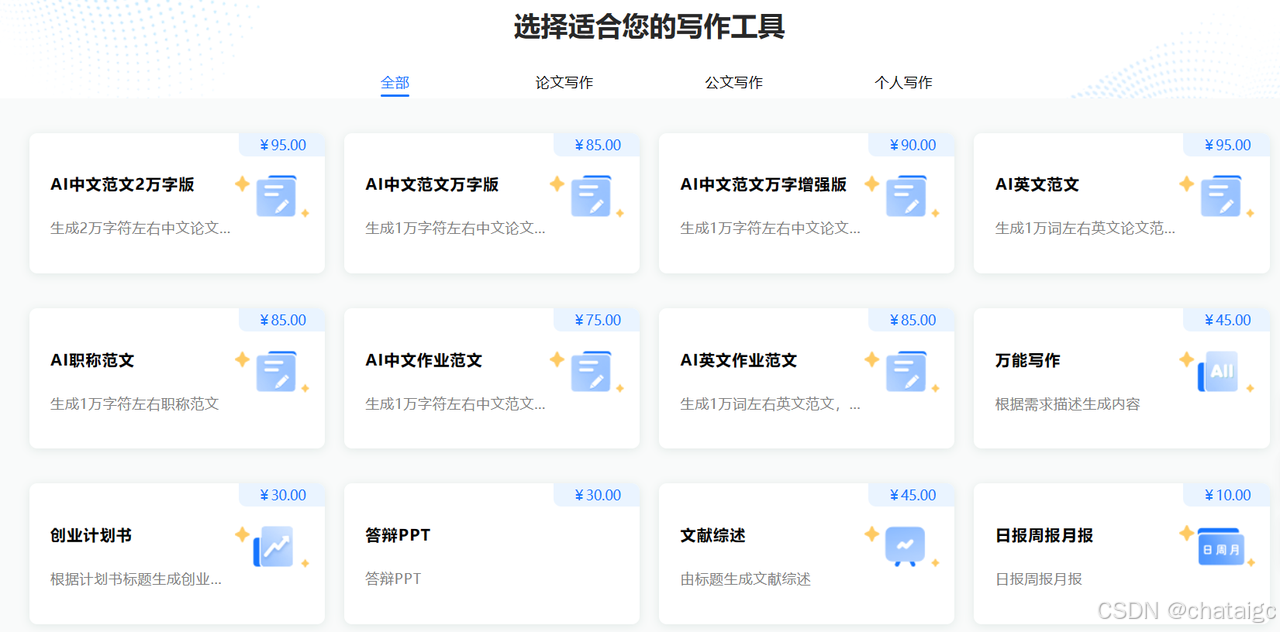1280x632 pixels.
Task: Switch to the 全部 tab
Action: pos(395,83)
